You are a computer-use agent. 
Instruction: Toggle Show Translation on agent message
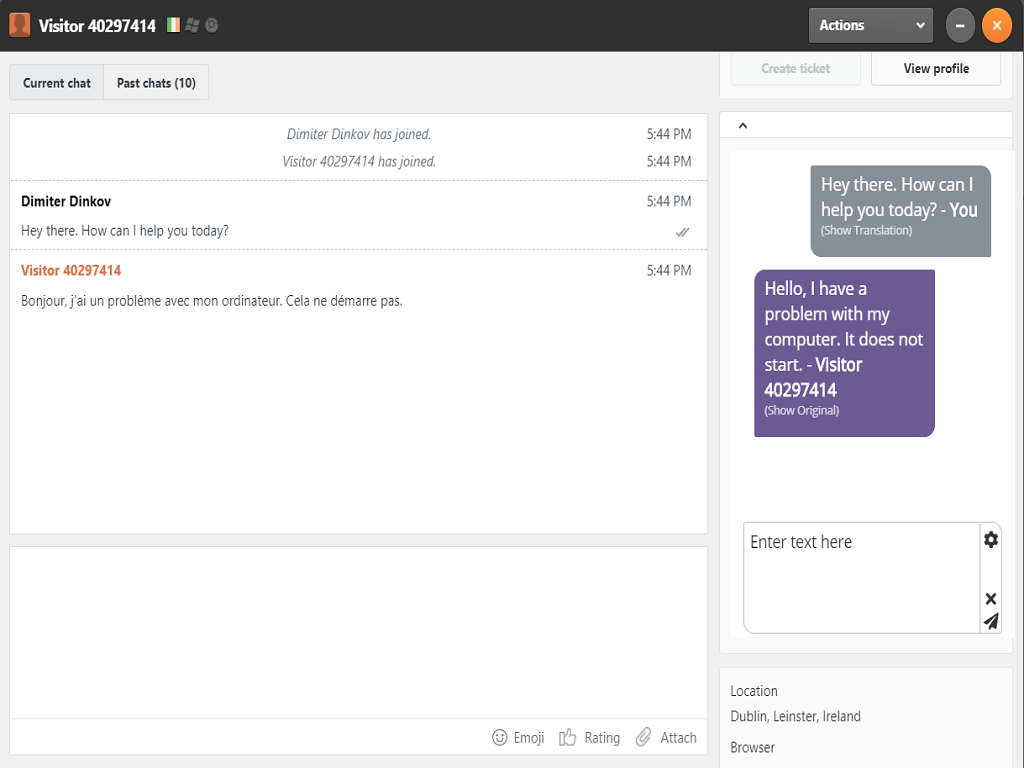pyautogui.click(x=866, y=231)
